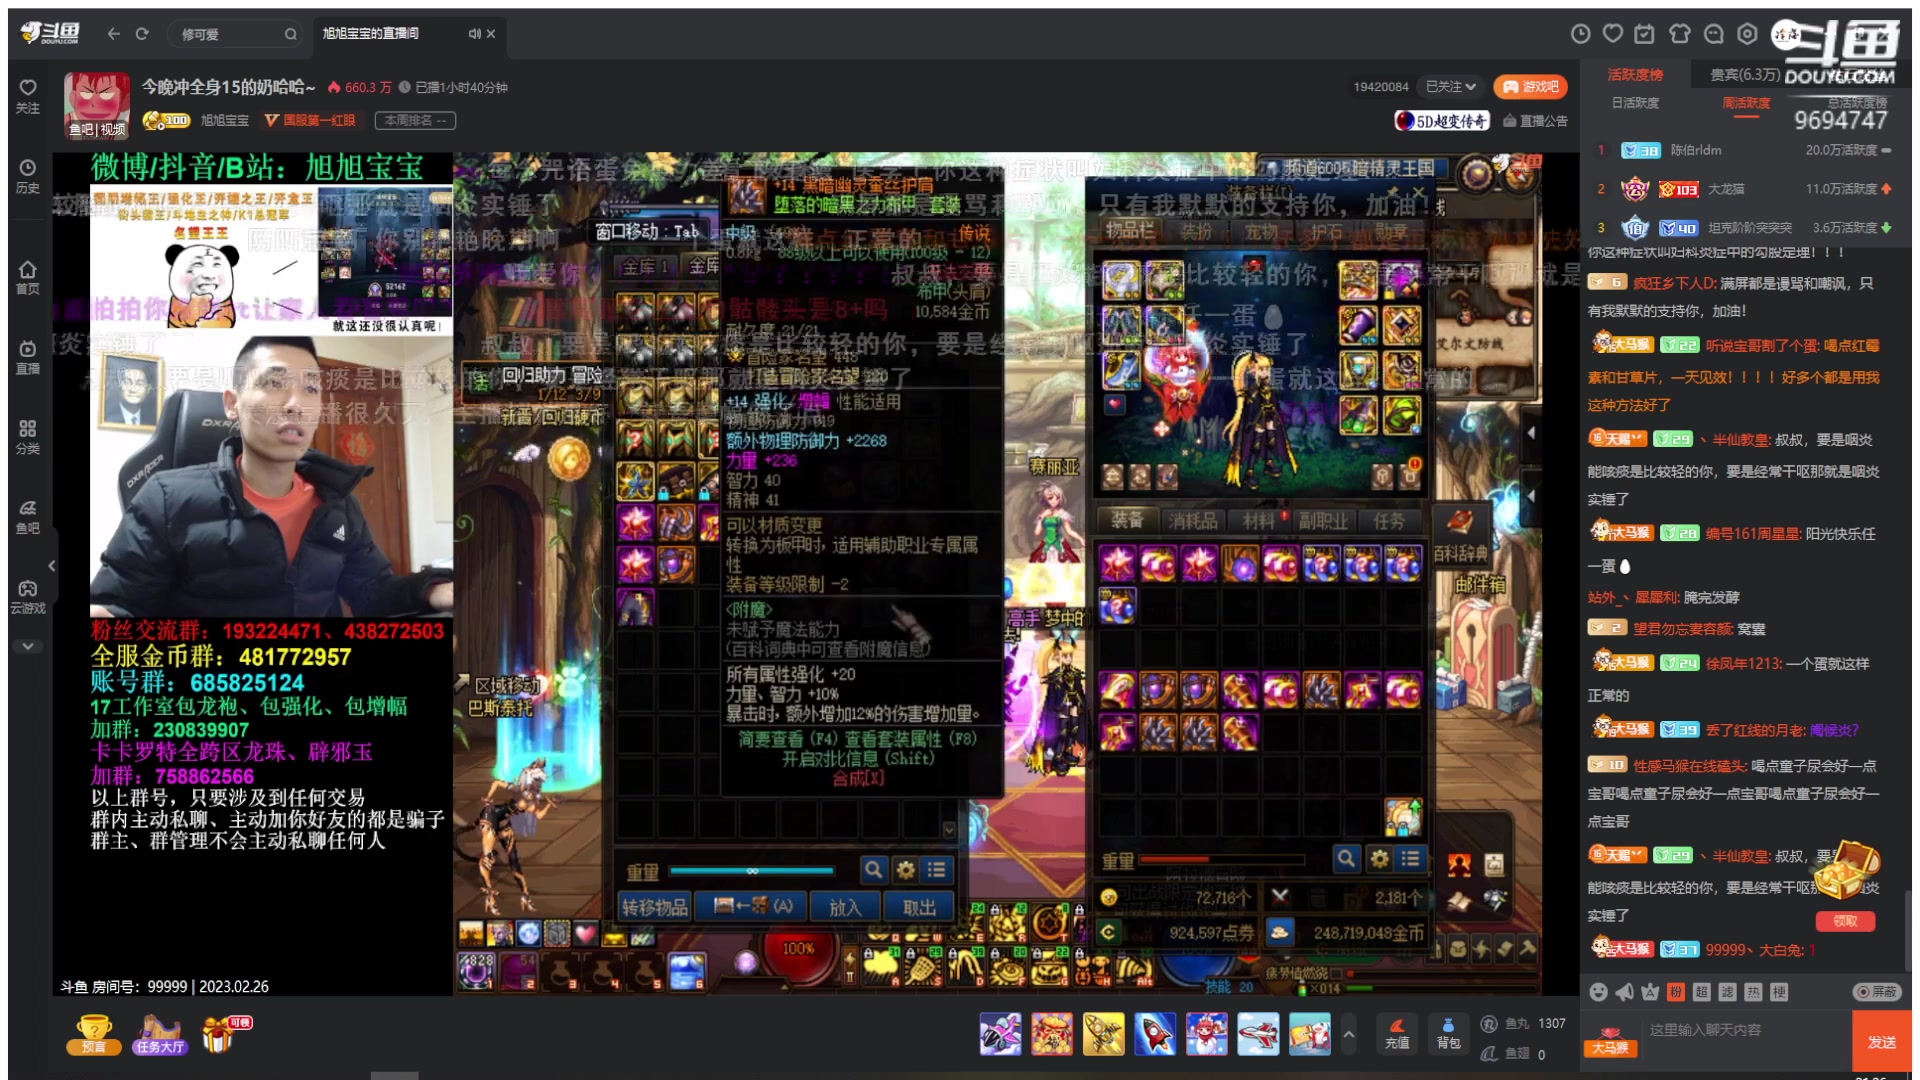Expand more items at sidebar bottom
This screenshot has width=1920, height=1080.
(28, 646)
